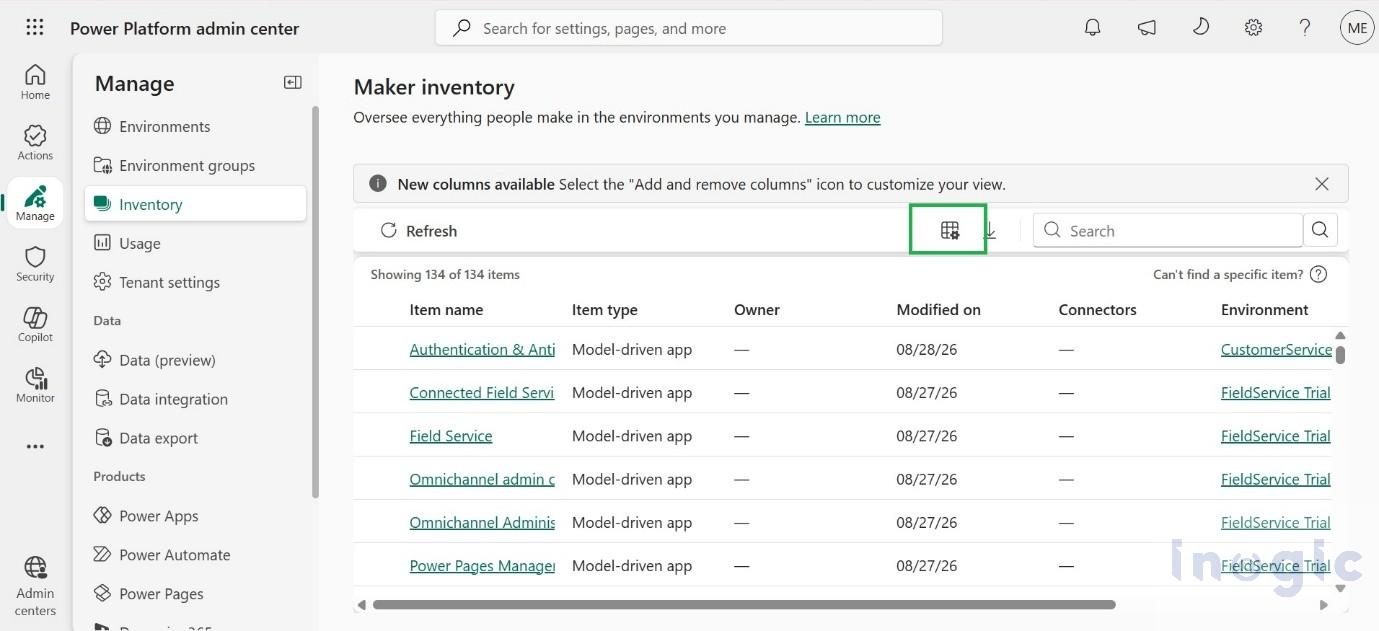Open Actions in the left rail
Viewport: 1379px width, 631px height.
pyautogui.click(x=35, y=143)
